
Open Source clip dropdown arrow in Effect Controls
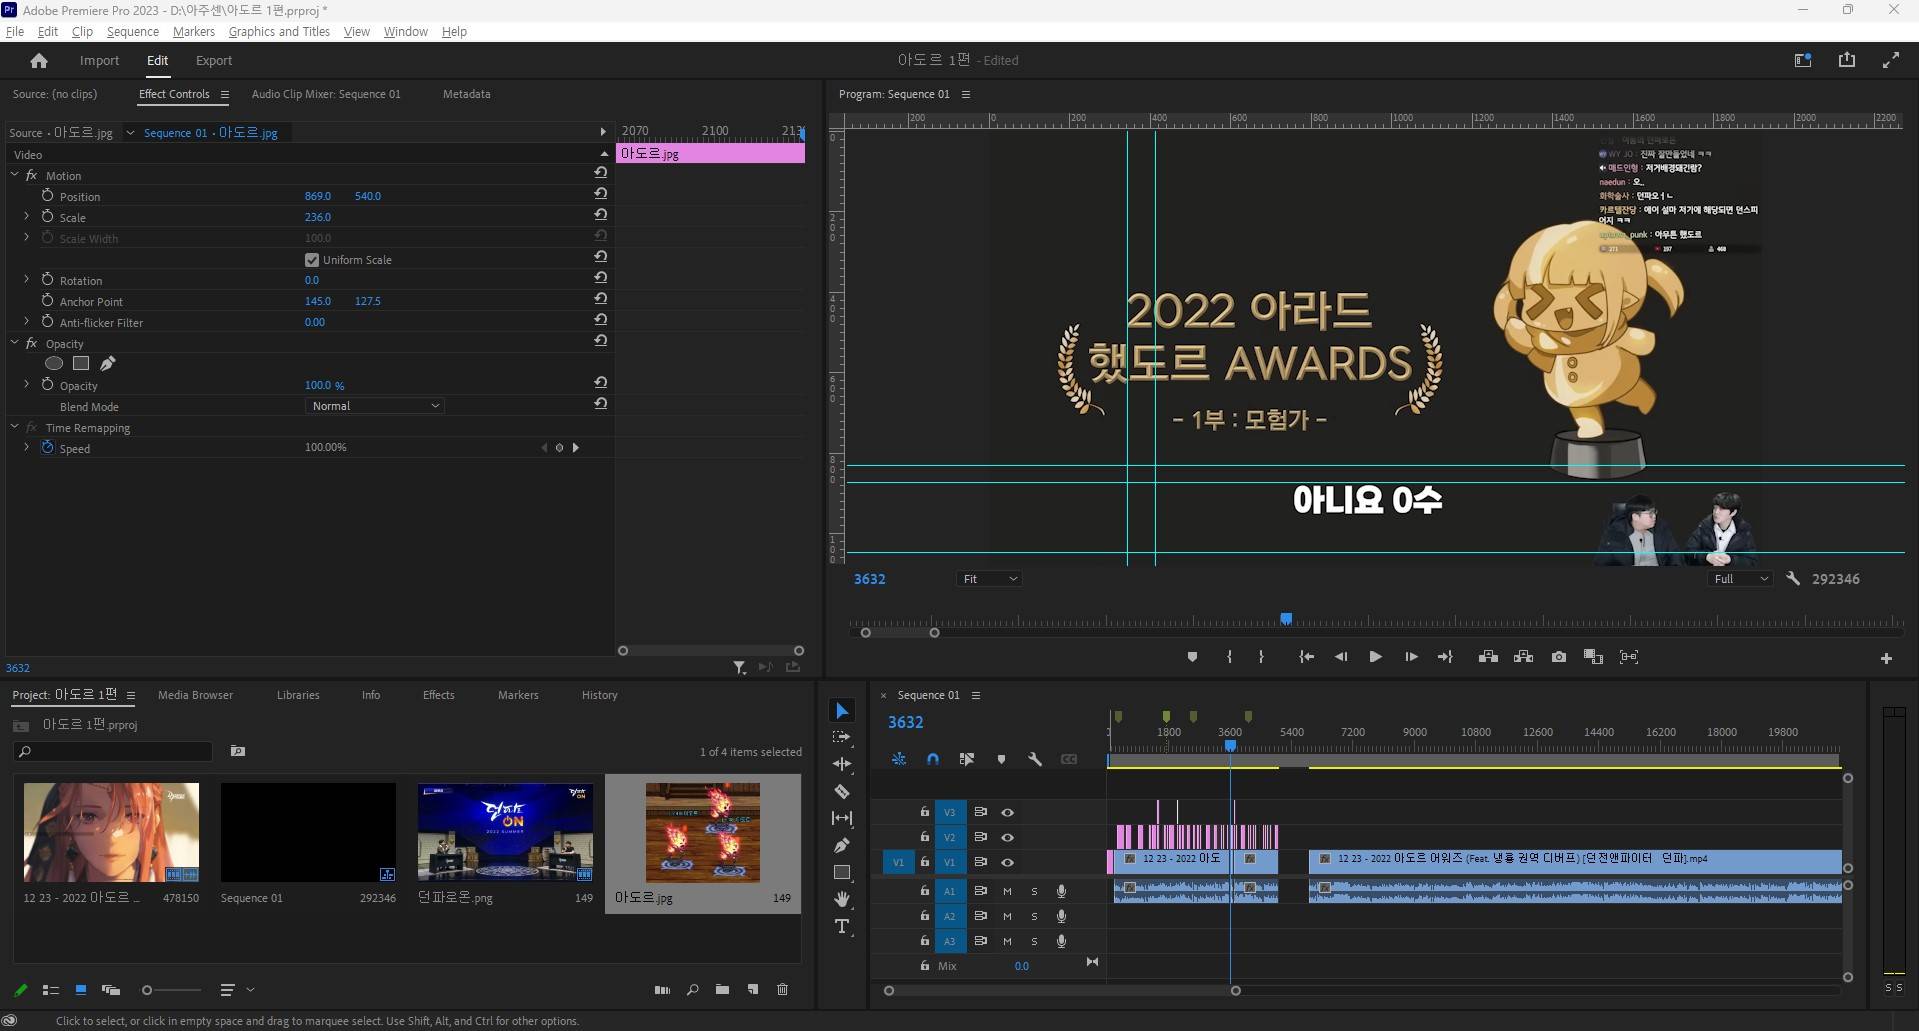pos(130,133)
